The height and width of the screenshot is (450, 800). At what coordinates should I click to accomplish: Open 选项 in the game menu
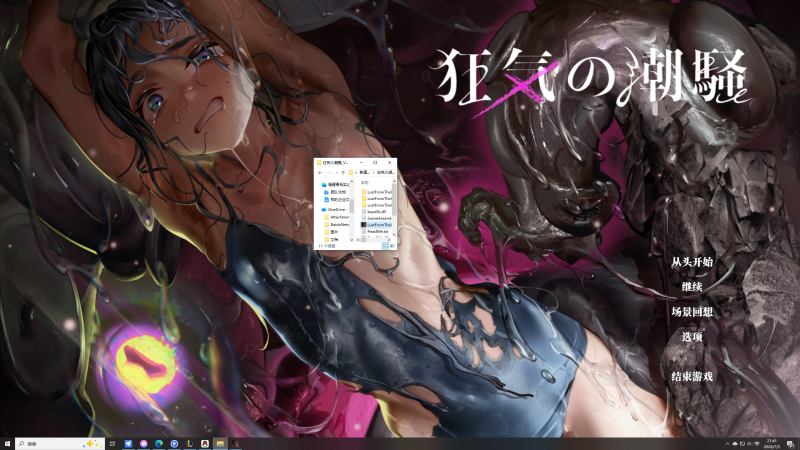coord(692,337)
